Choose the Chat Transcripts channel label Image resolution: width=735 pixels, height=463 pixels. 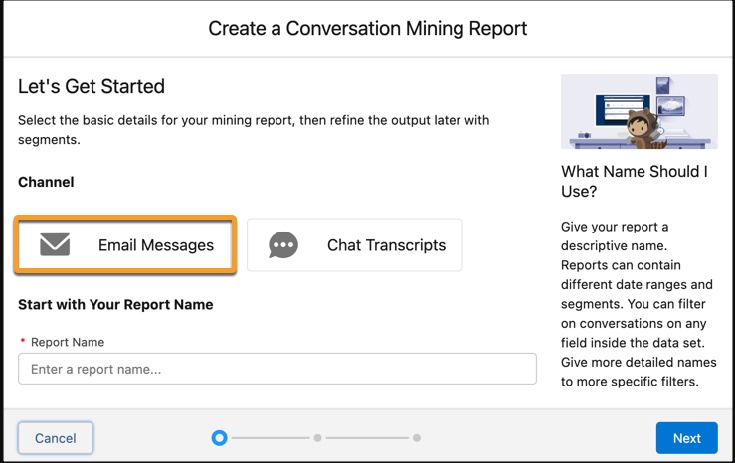386,245
